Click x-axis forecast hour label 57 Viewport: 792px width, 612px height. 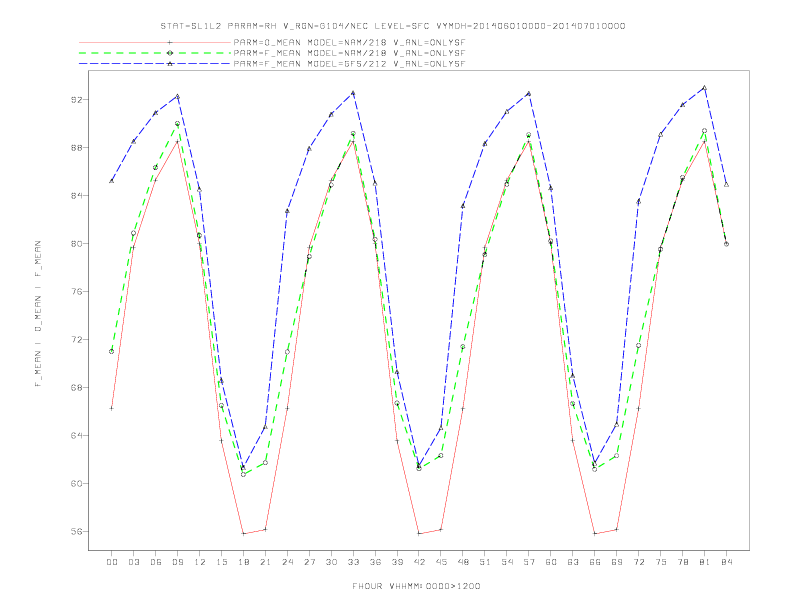coord(529,562)
